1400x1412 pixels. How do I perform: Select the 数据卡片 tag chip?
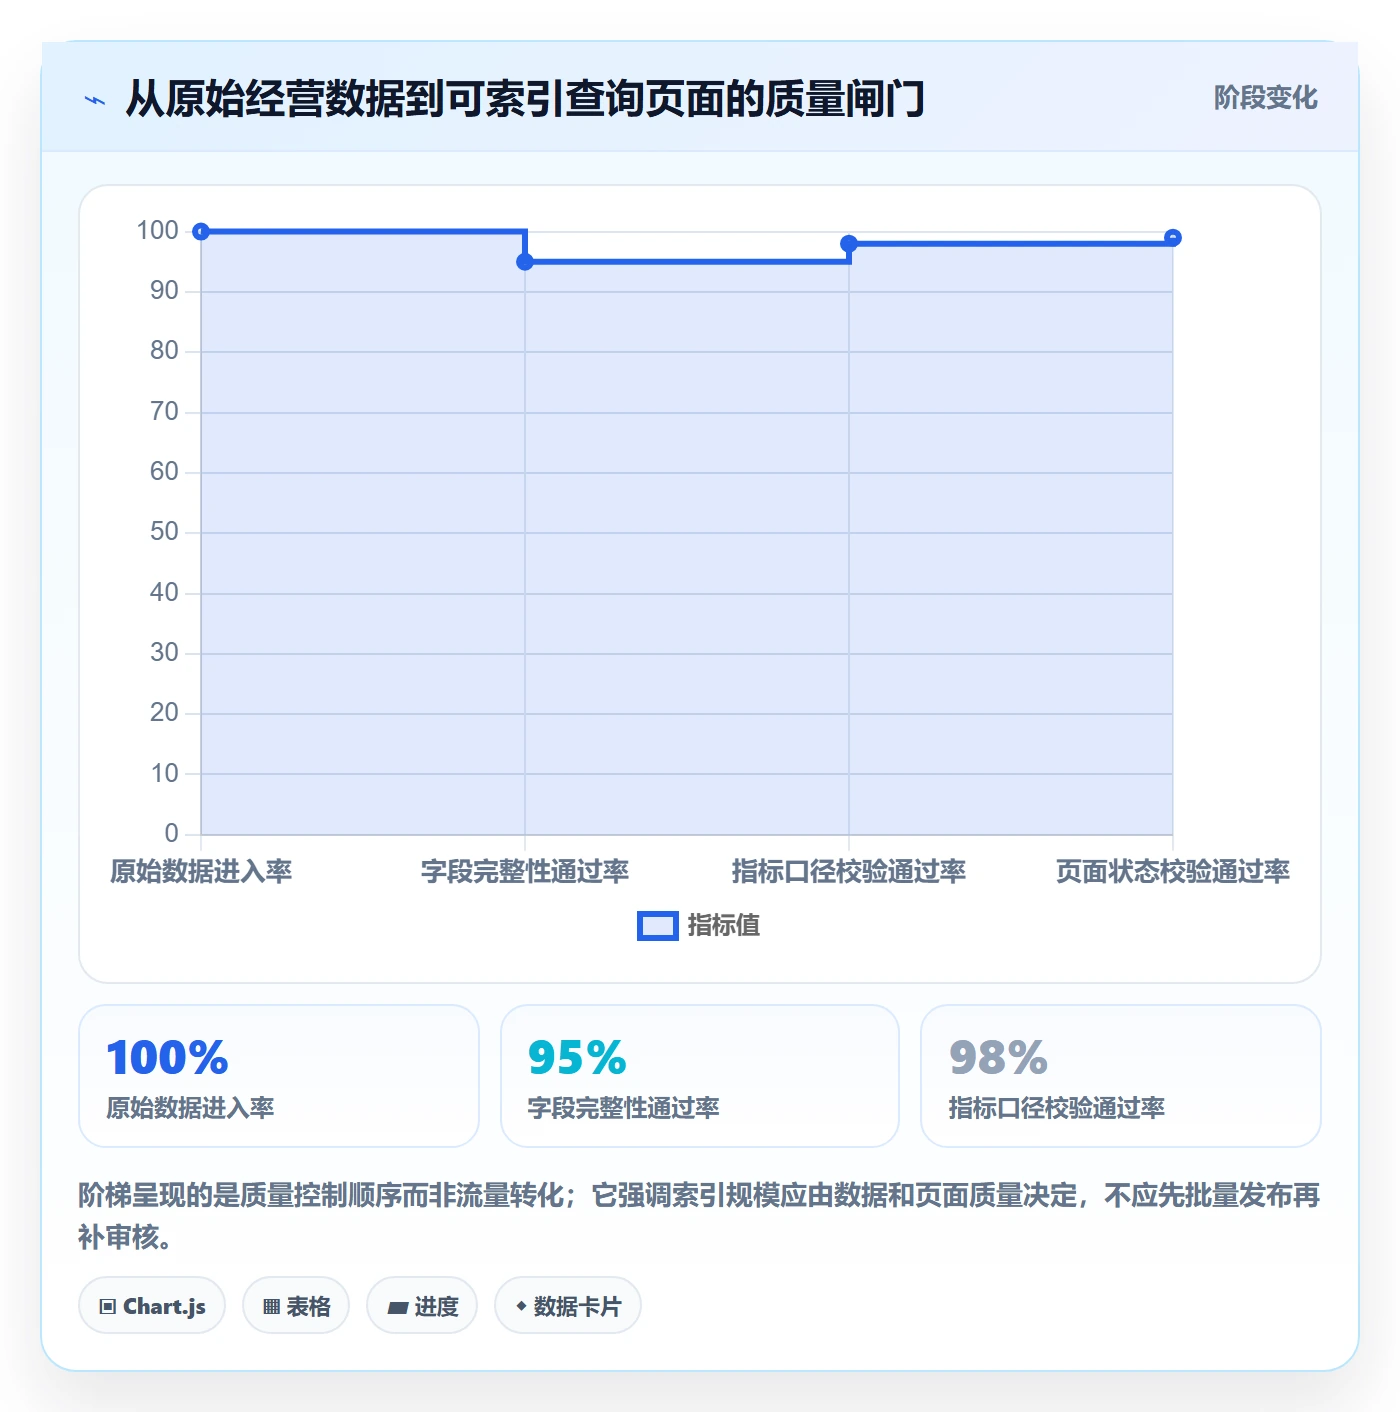[568, 1305]
